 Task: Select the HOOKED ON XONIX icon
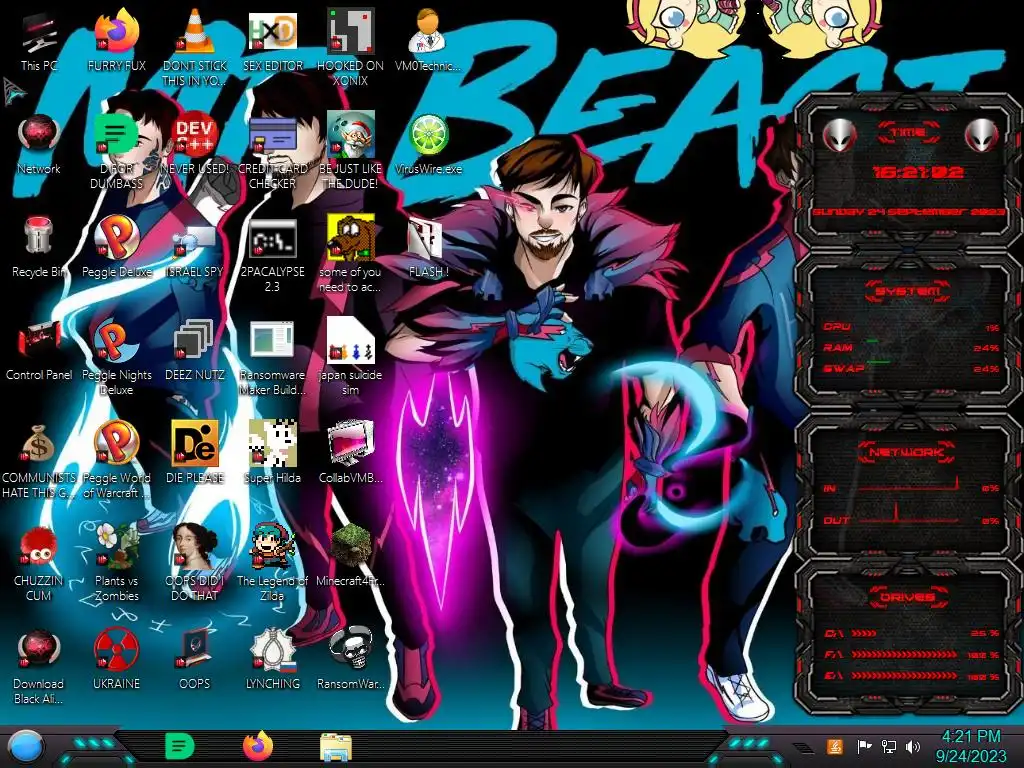click(x=350, y=49)
